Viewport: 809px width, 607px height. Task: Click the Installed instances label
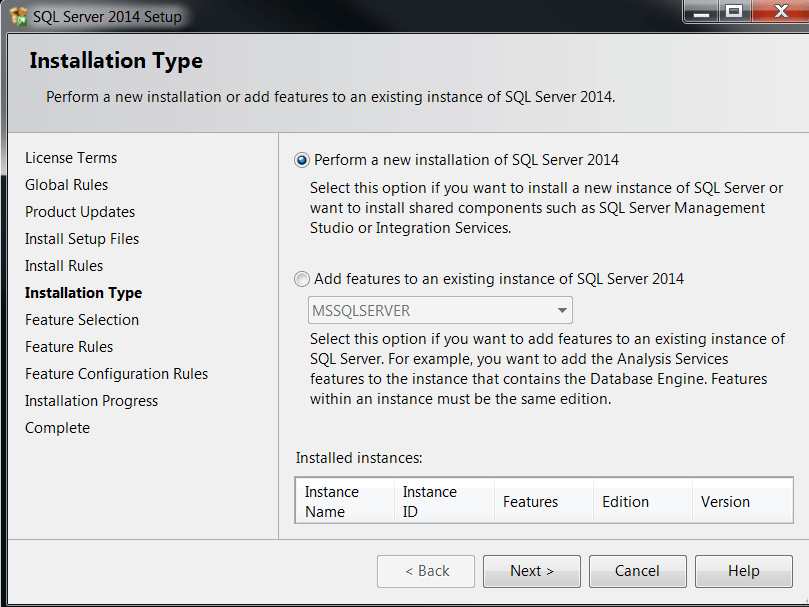tap(359, 458)
